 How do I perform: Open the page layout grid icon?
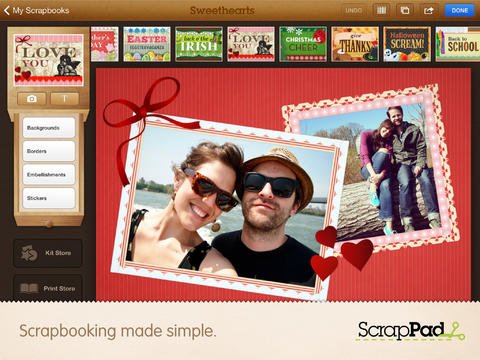[x=381, y=11]
